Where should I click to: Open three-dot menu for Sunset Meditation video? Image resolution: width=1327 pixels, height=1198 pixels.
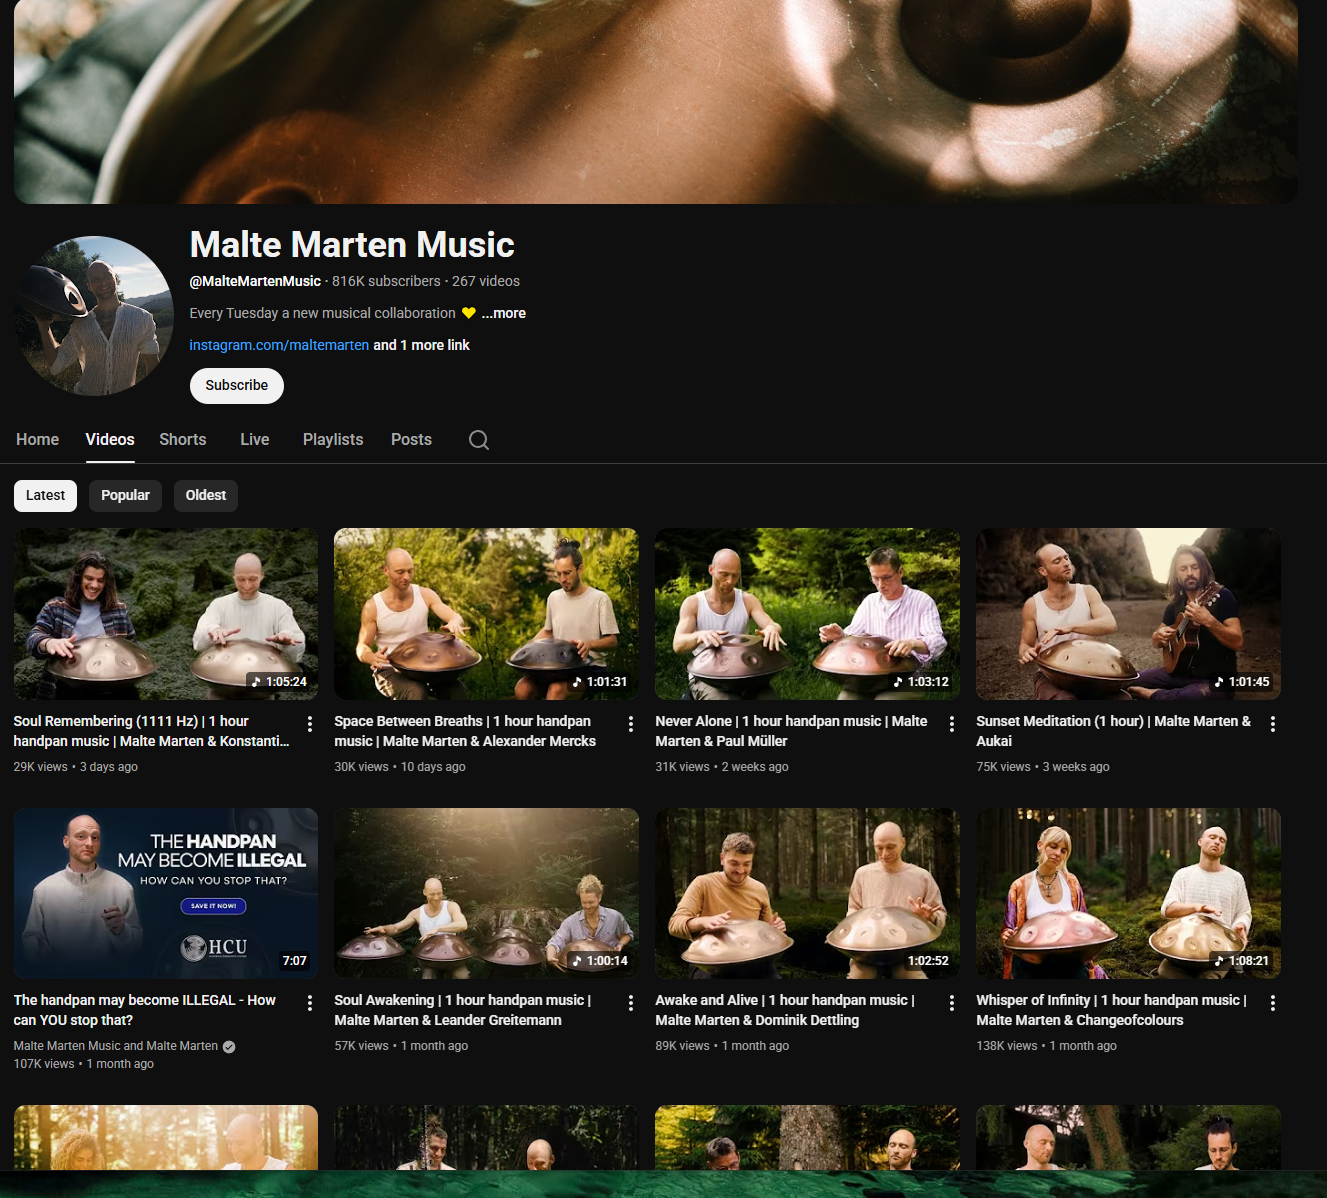tap(1273, 724)
